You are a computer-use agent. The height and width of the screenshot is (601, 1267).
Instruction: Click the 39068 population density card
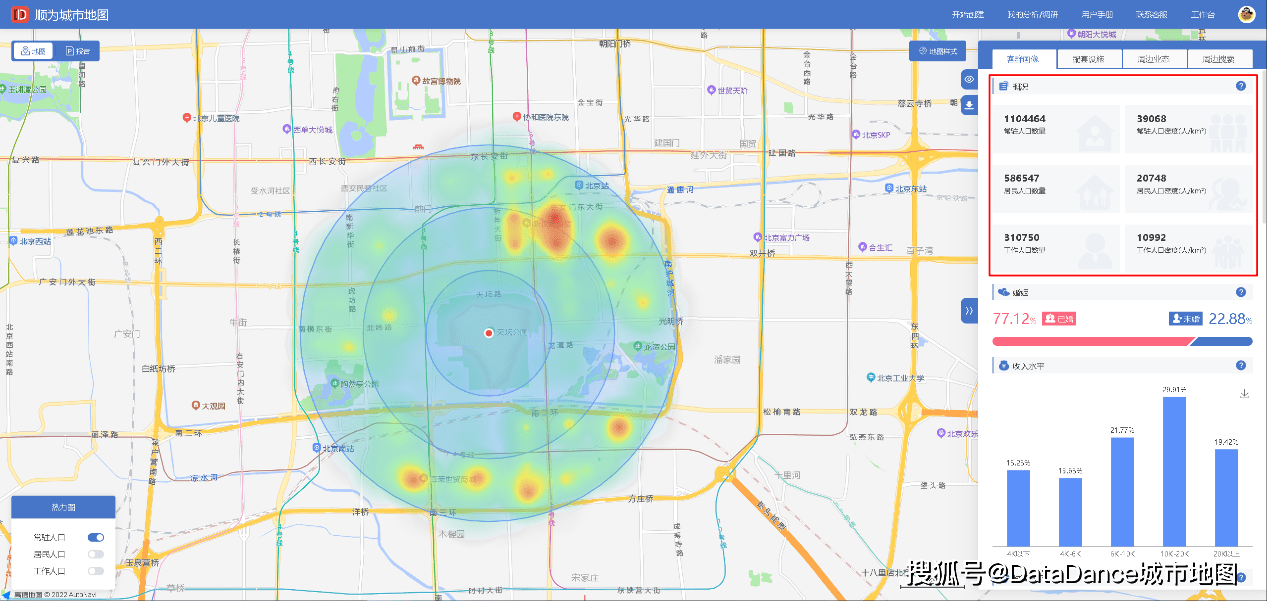(1188, 130)
